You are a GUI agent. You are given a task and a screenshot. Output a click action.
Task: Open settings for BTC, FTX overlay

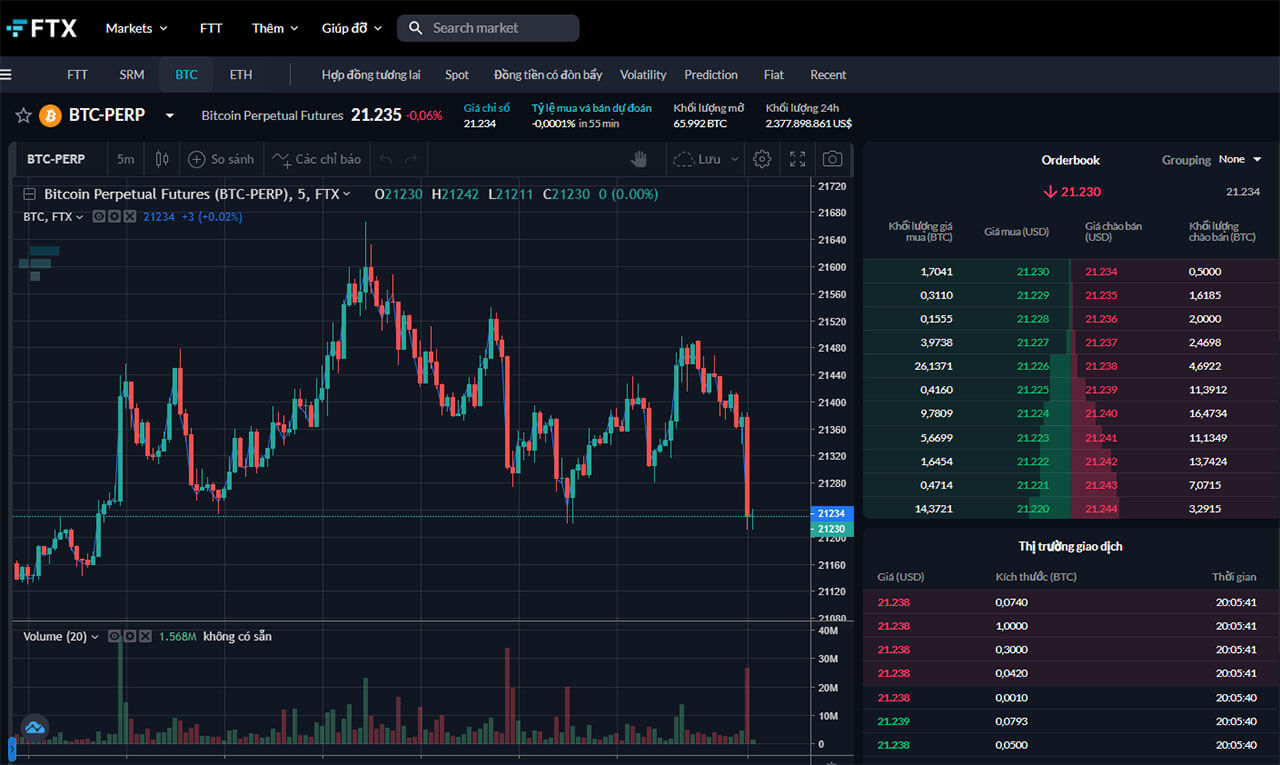115,216
